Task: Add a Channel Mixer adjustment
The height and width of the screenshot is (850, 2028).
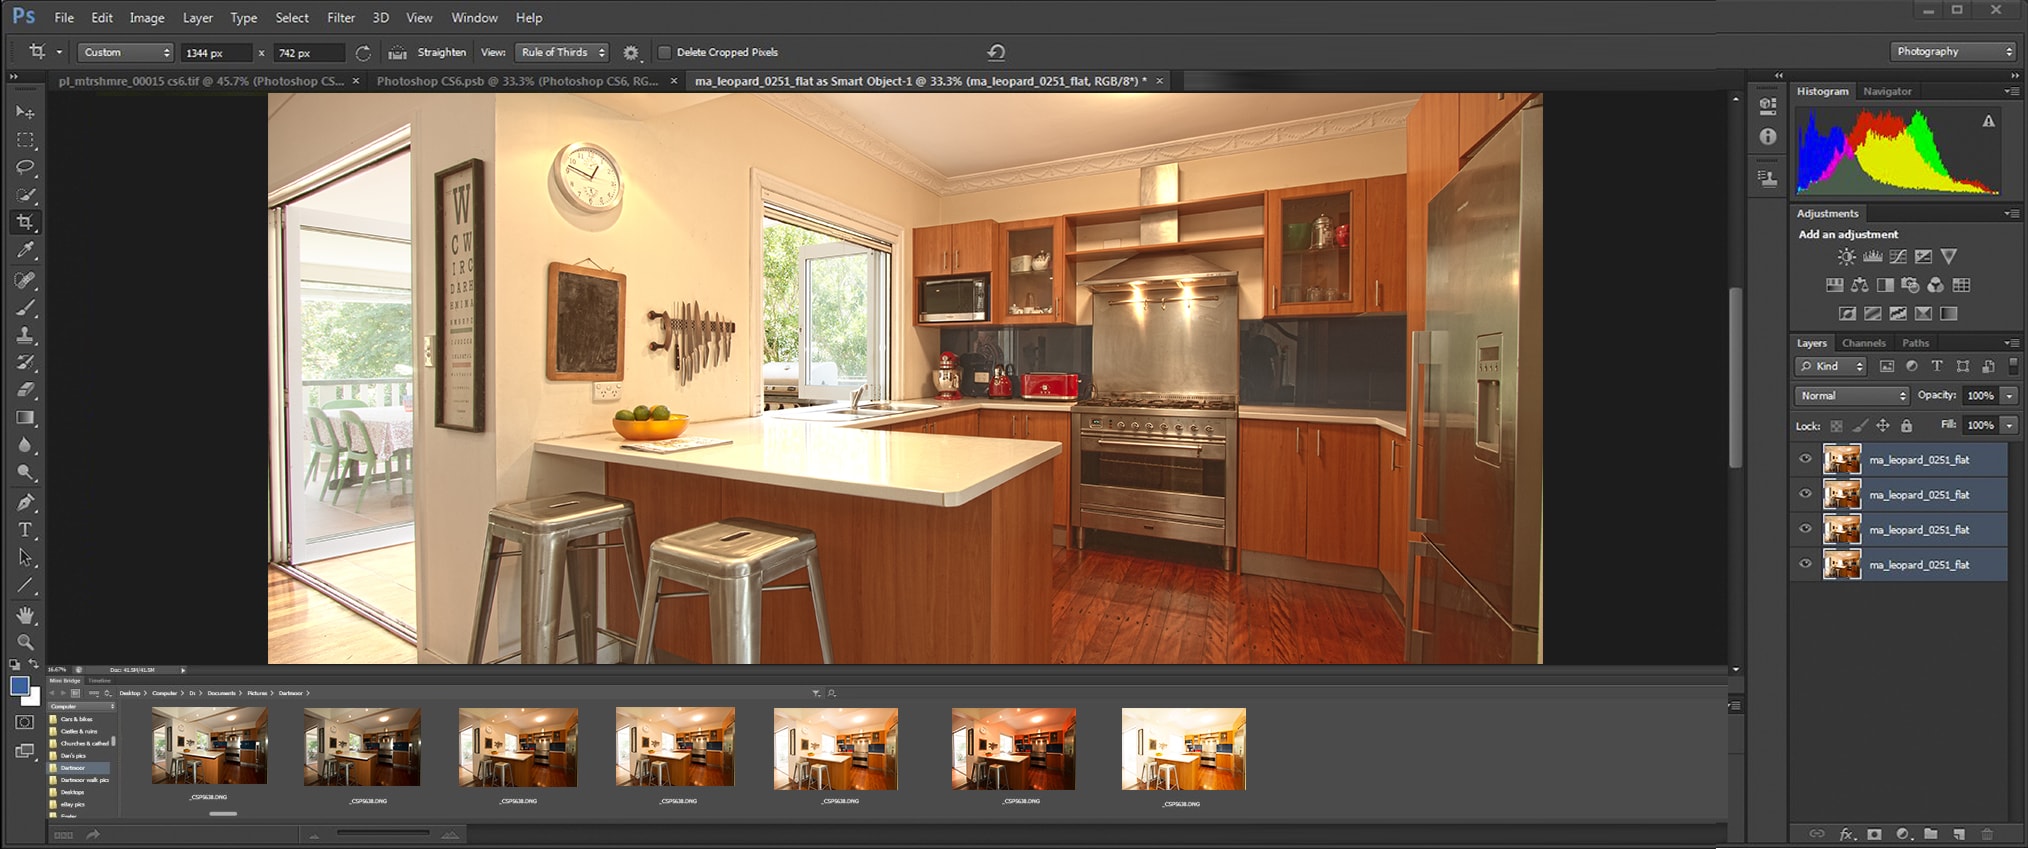Action: [1935, 285]
